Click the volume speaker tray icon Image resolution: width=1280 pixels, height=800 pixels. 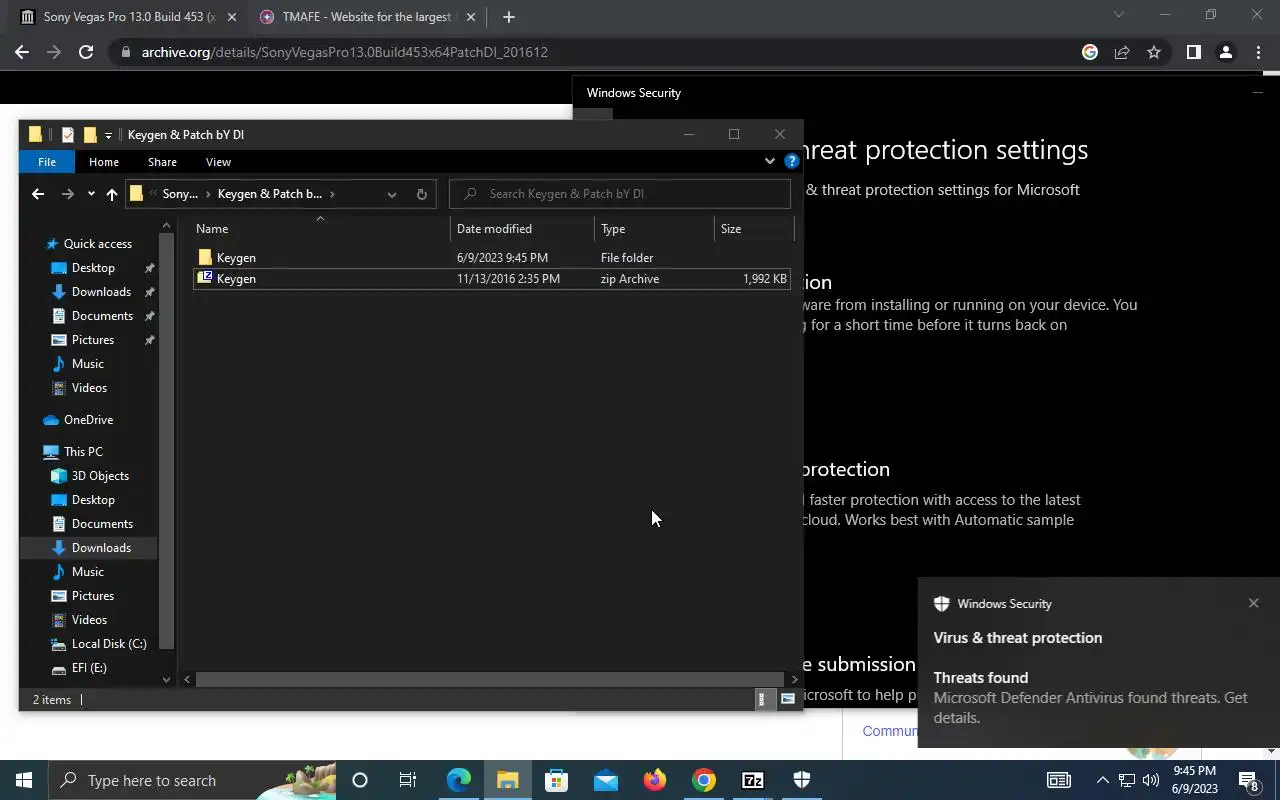click(1150, 780)
